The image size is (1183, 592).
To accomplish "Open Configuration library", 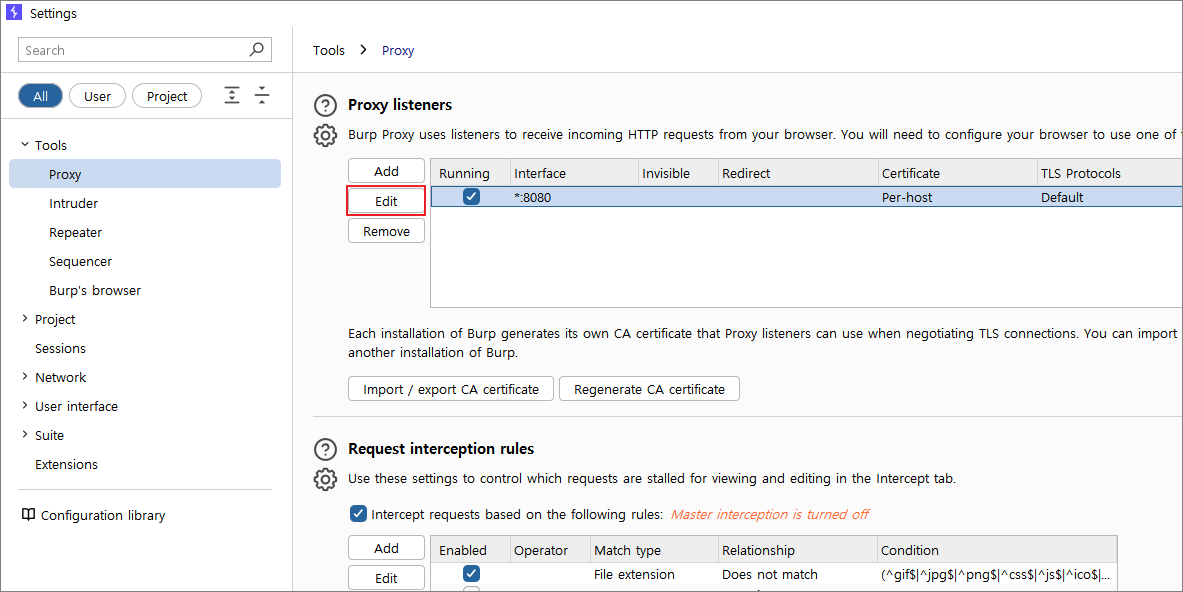I will coord(103,515).
